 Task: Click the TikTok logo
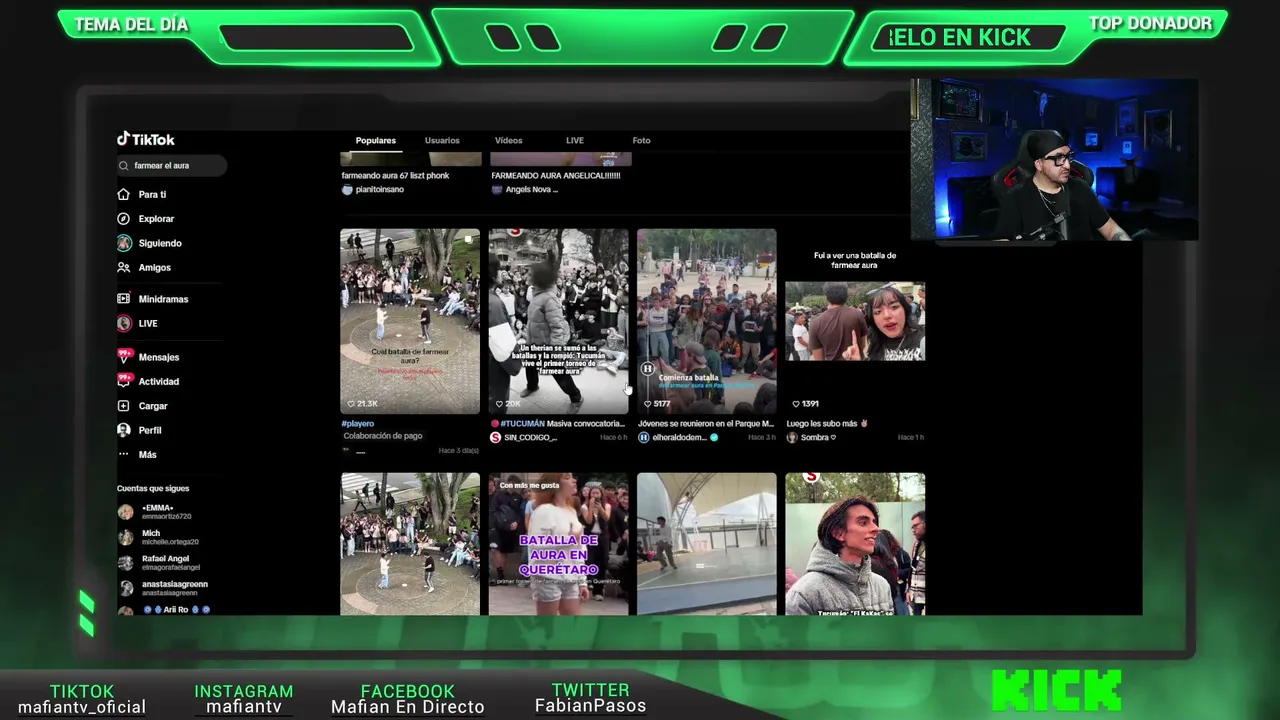coord(146,139)
